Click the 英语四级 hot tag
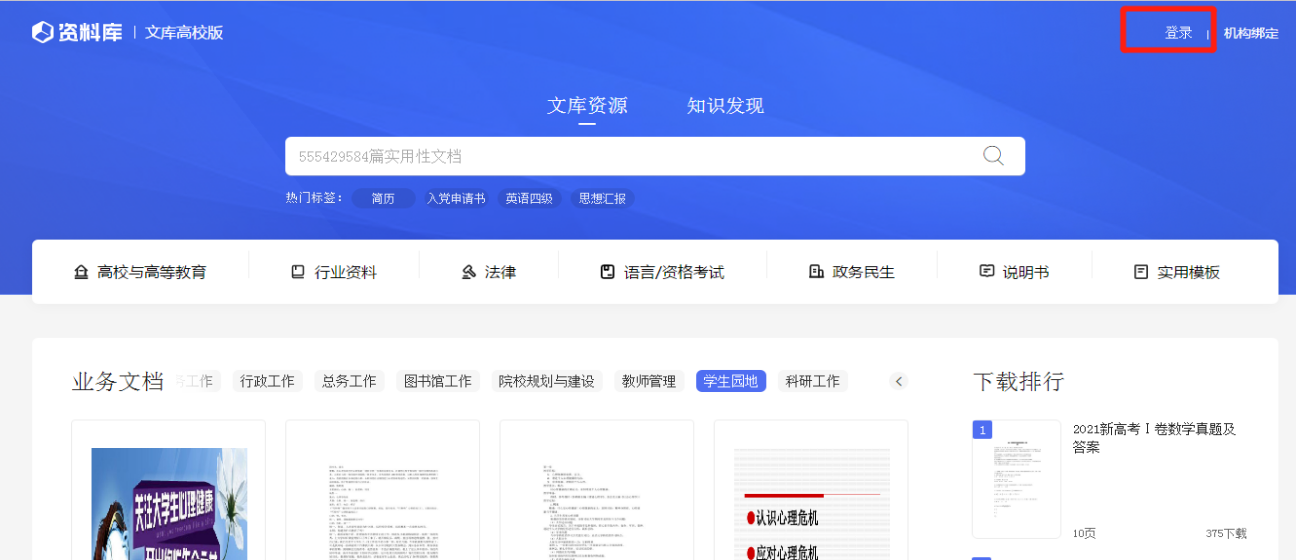Image resolution: width=1296 pixels, height=560 pixels. tap(530, 199)
